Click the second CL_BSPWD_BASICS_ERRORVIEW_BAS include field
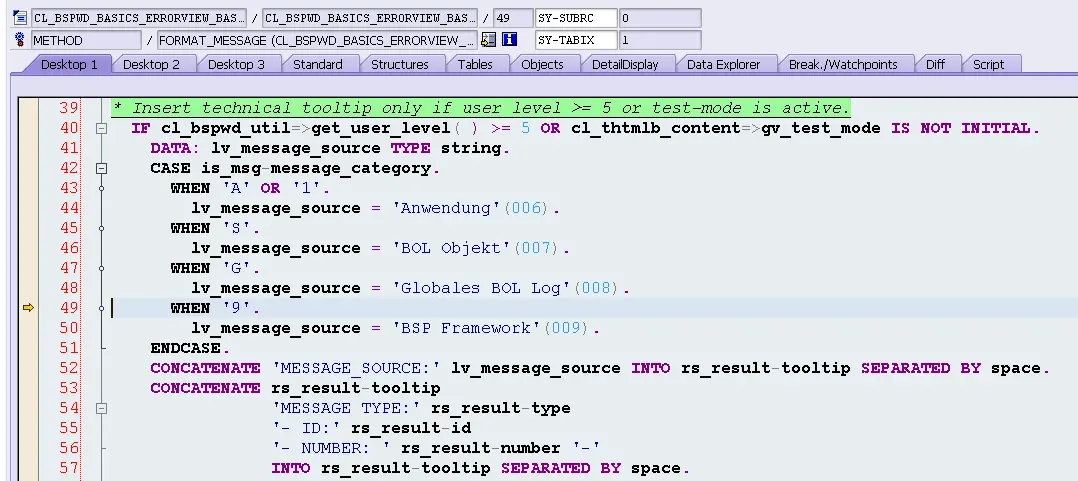The height and width of the screenshot is (481, 1078). click(370, 18)
